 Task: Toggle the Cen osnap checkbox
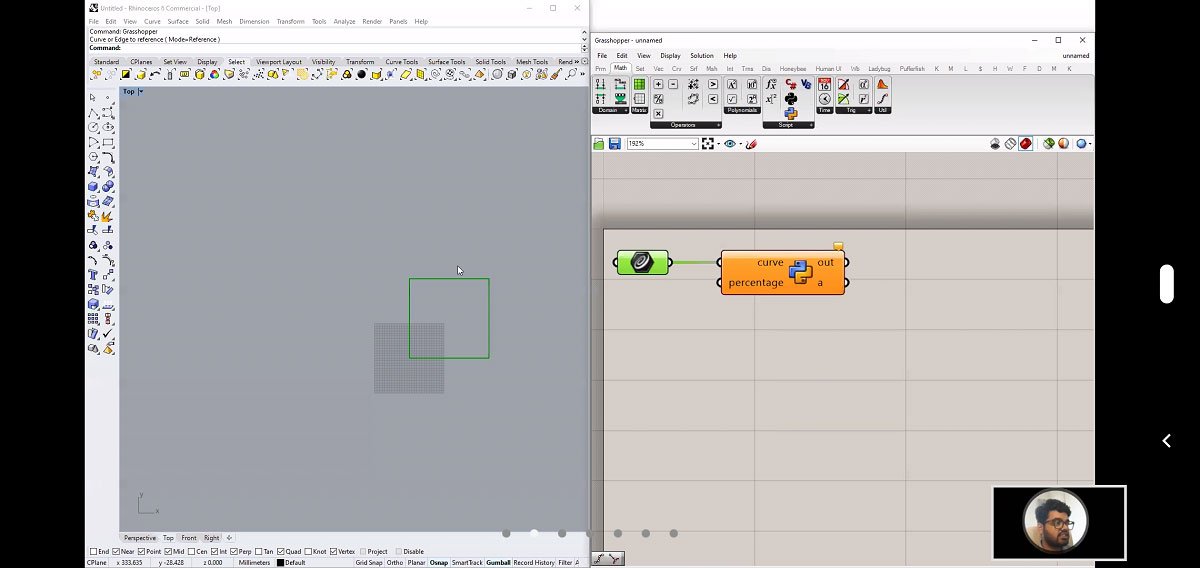[x=190, y=551]
